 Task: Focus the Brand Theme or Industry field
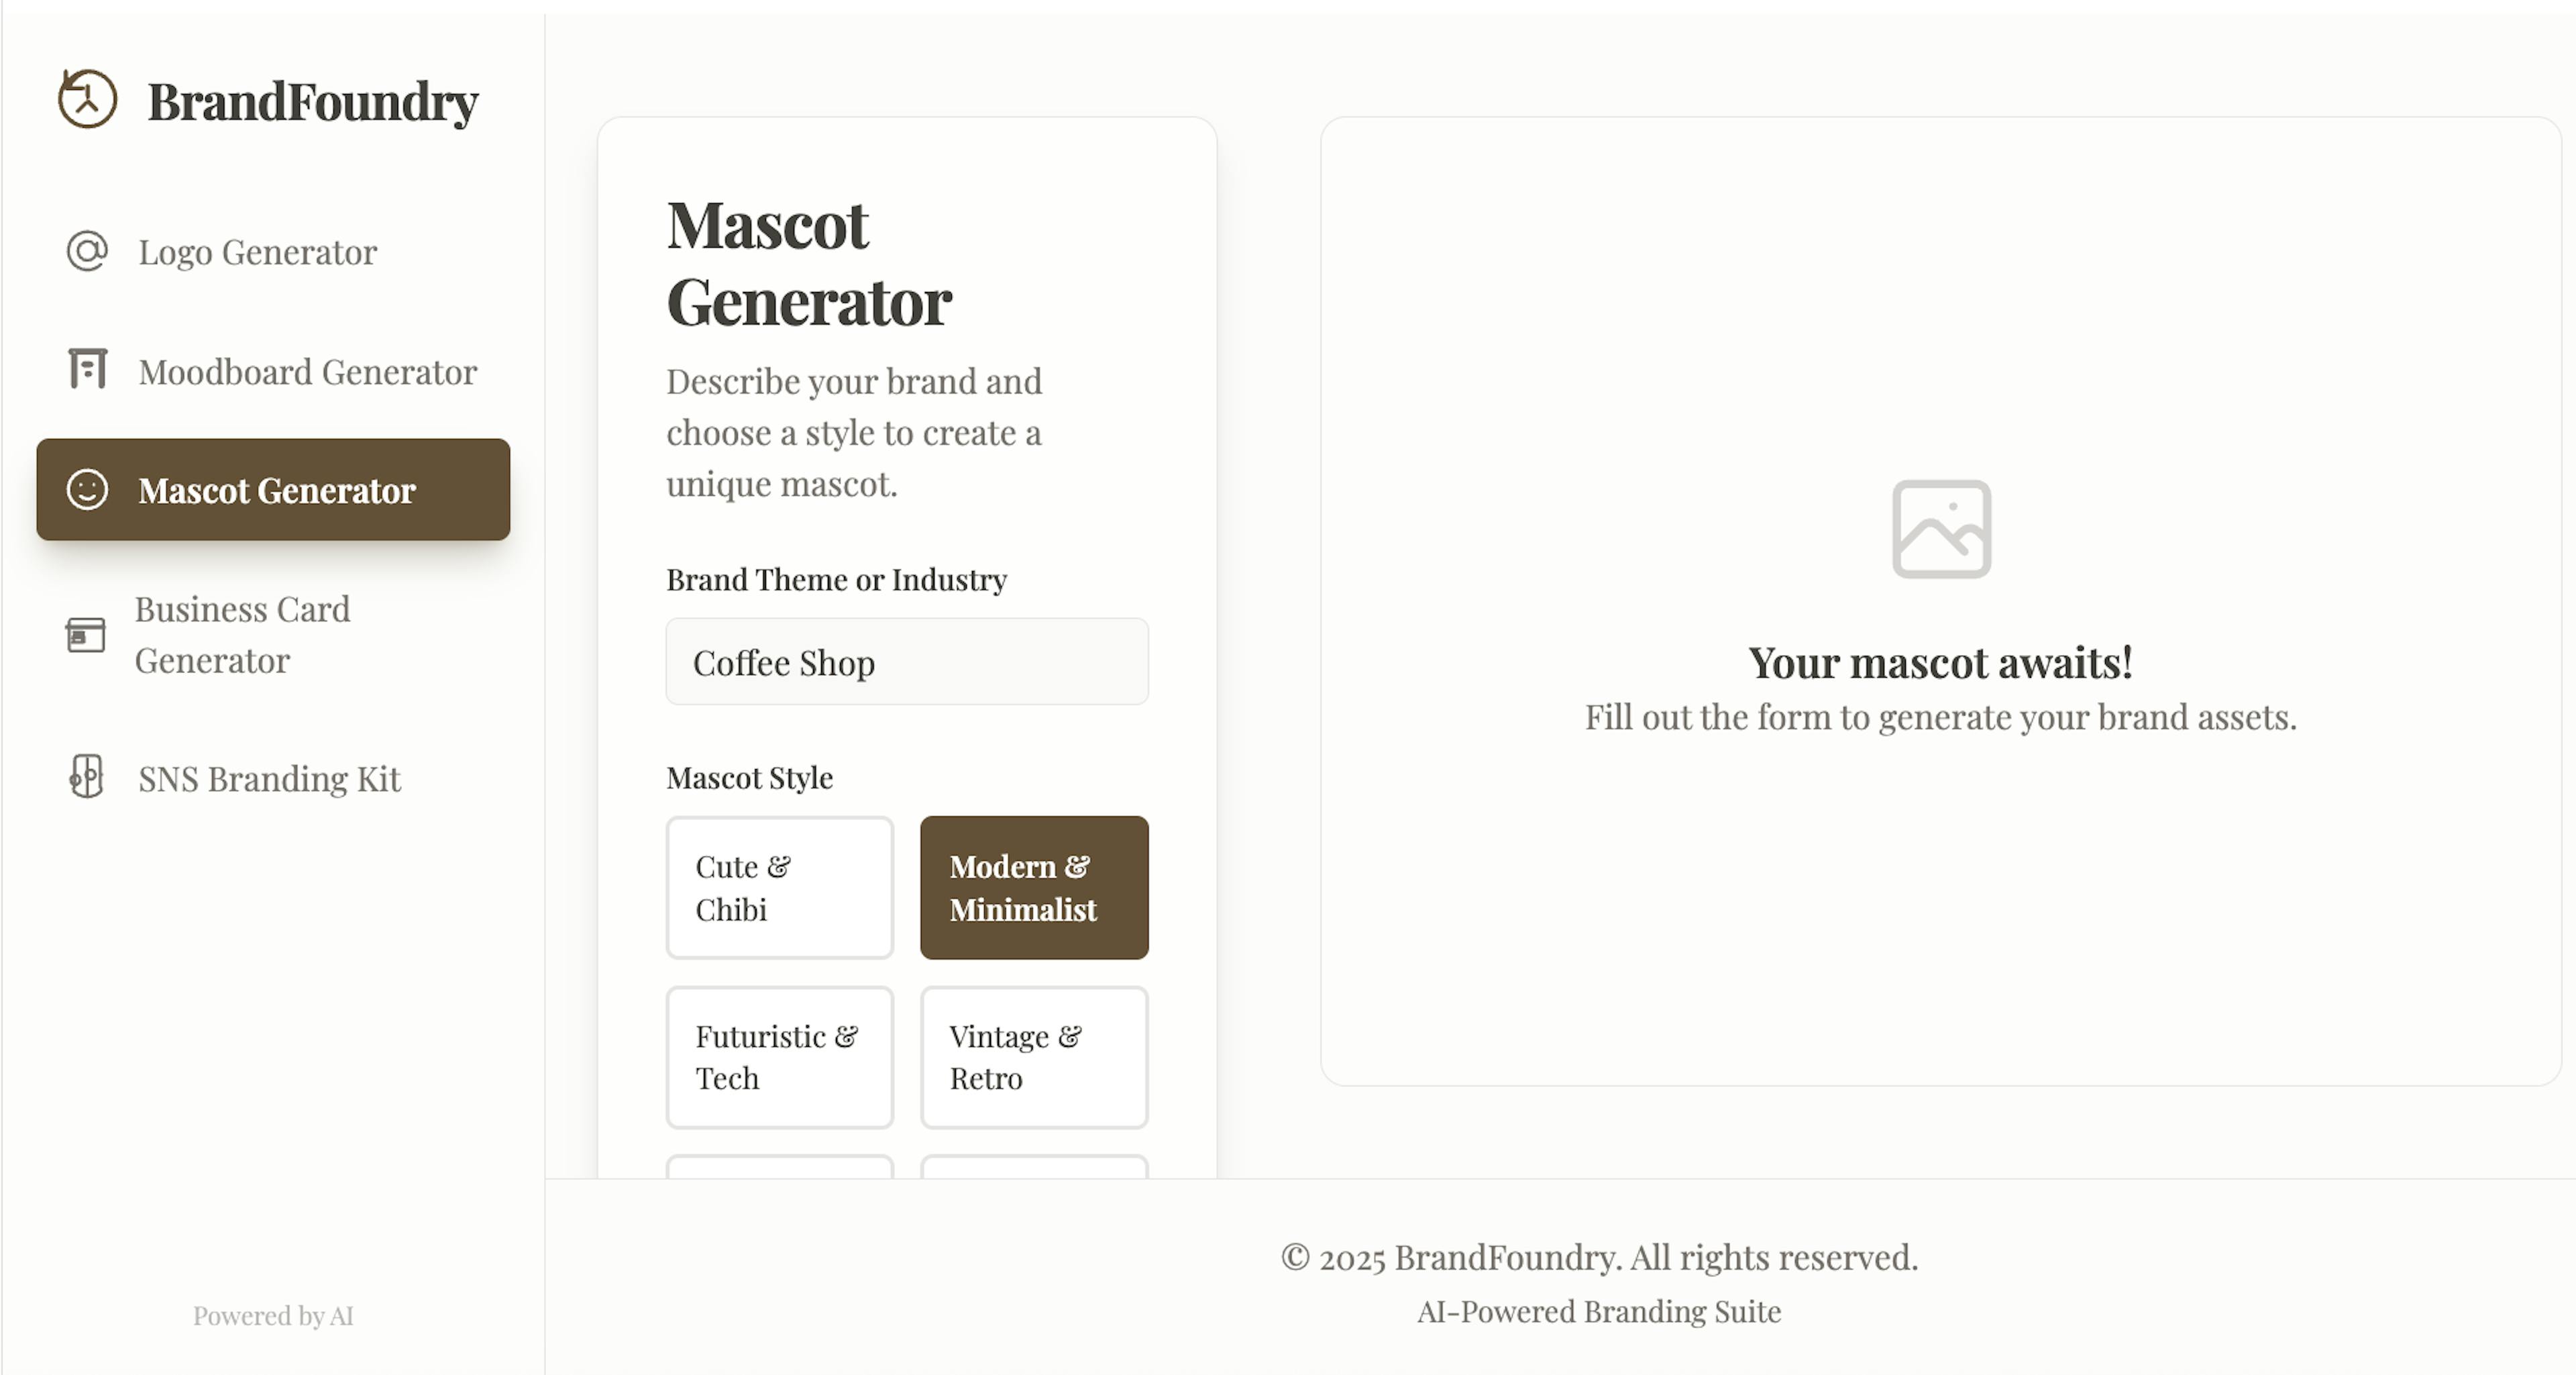point(907,662)
